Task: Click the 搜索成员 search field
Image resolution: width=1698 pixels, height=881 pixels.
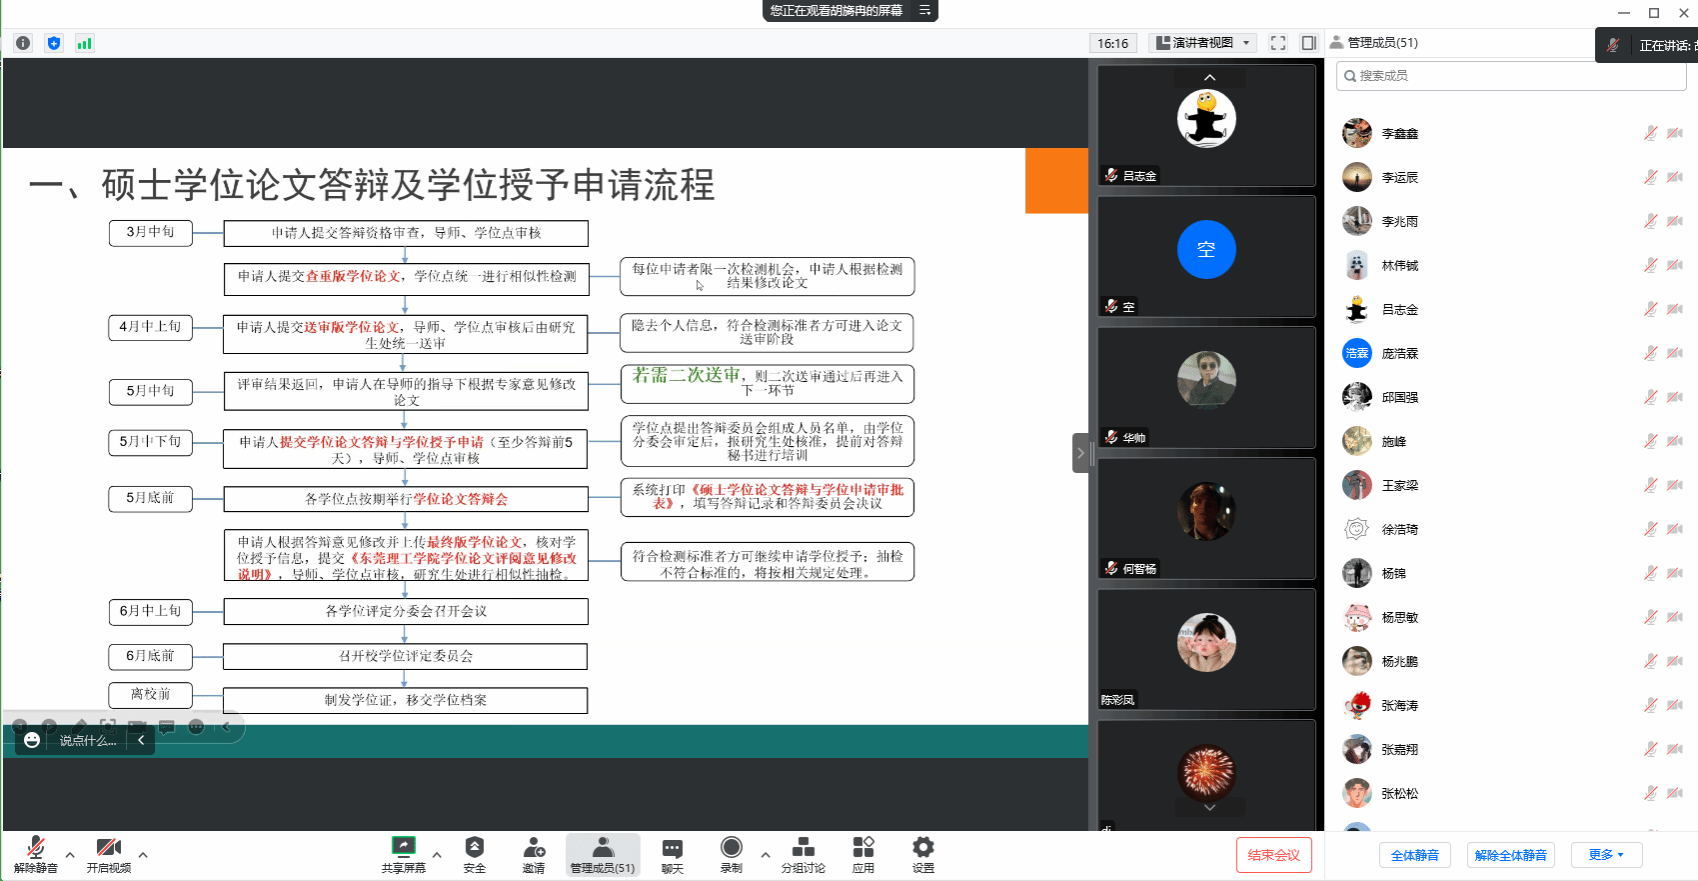Action: coord(1510,76)
